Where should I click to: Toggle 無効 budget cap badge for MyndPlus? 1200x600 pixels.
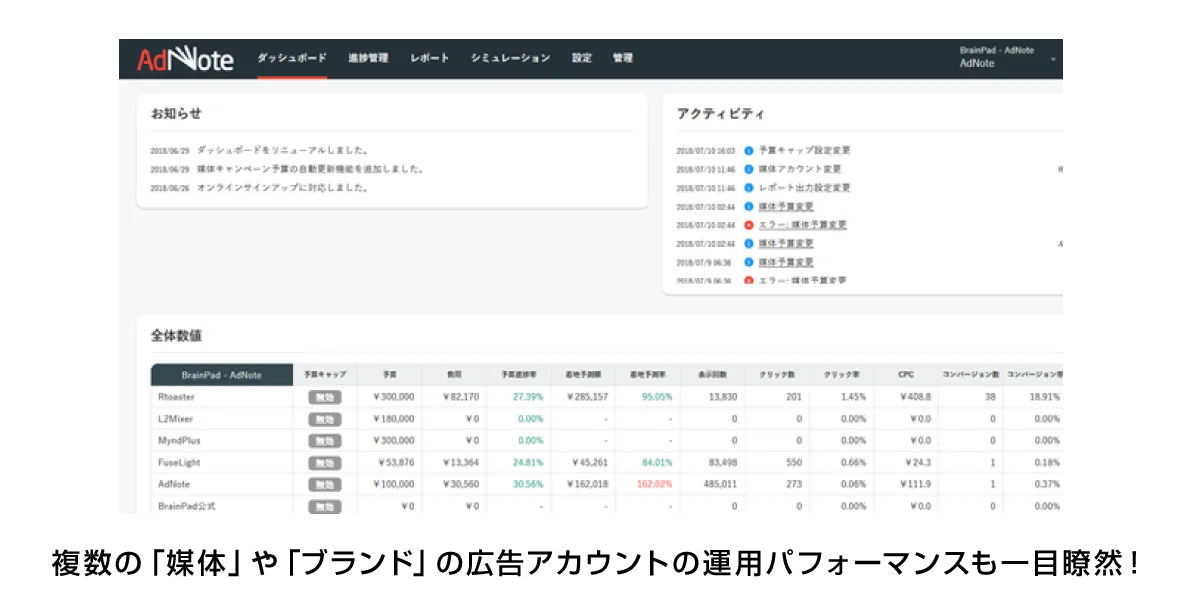[325, 441]
